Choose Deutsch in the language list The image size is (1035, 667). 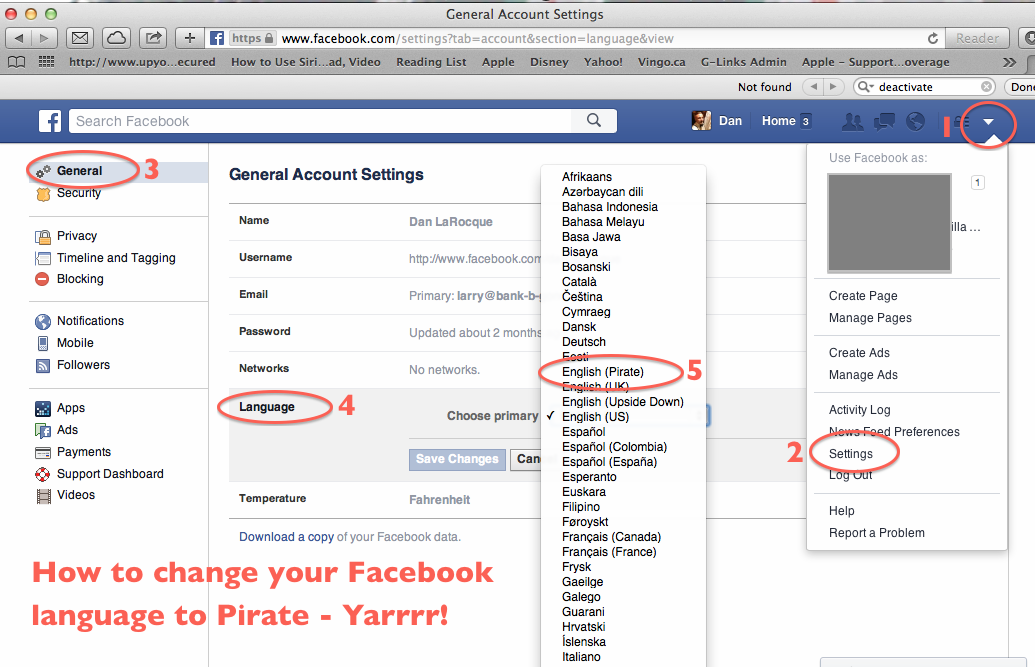[x=584, y=341]
